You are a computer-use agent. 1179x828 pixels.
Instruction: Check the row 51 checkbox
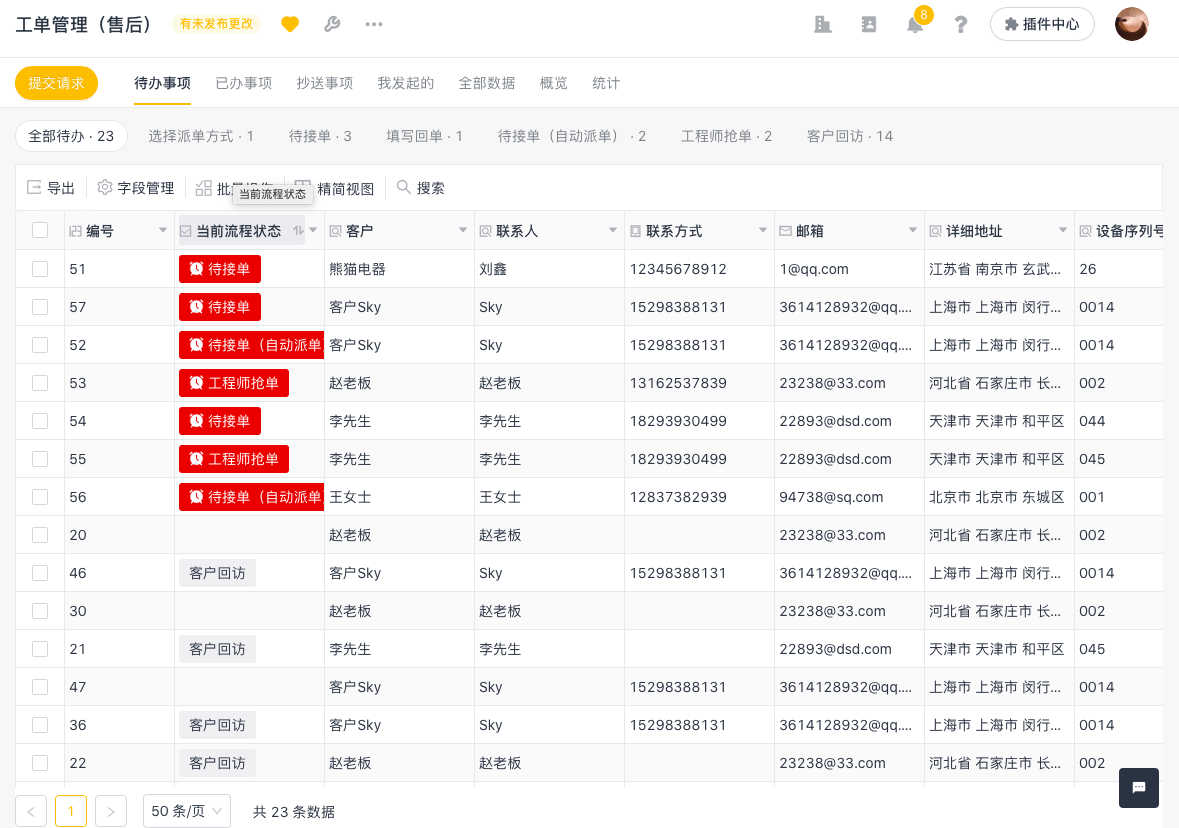pos(40,269)
